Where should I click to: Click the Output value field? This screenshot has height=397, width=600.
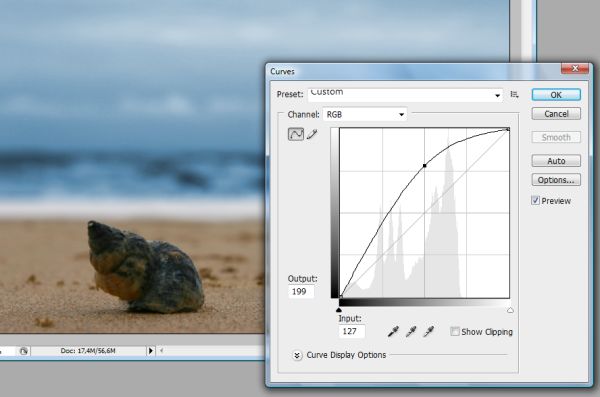[301, 292]
